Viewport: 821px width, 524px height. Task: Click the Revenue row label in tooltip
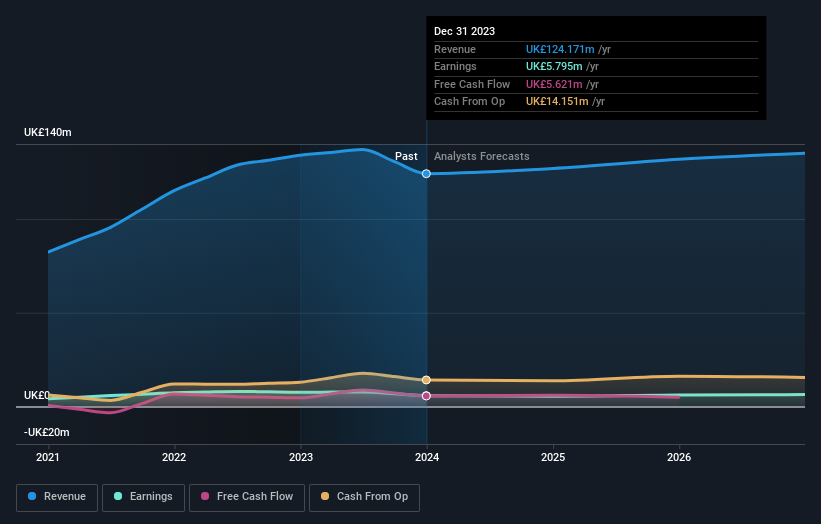455,49
